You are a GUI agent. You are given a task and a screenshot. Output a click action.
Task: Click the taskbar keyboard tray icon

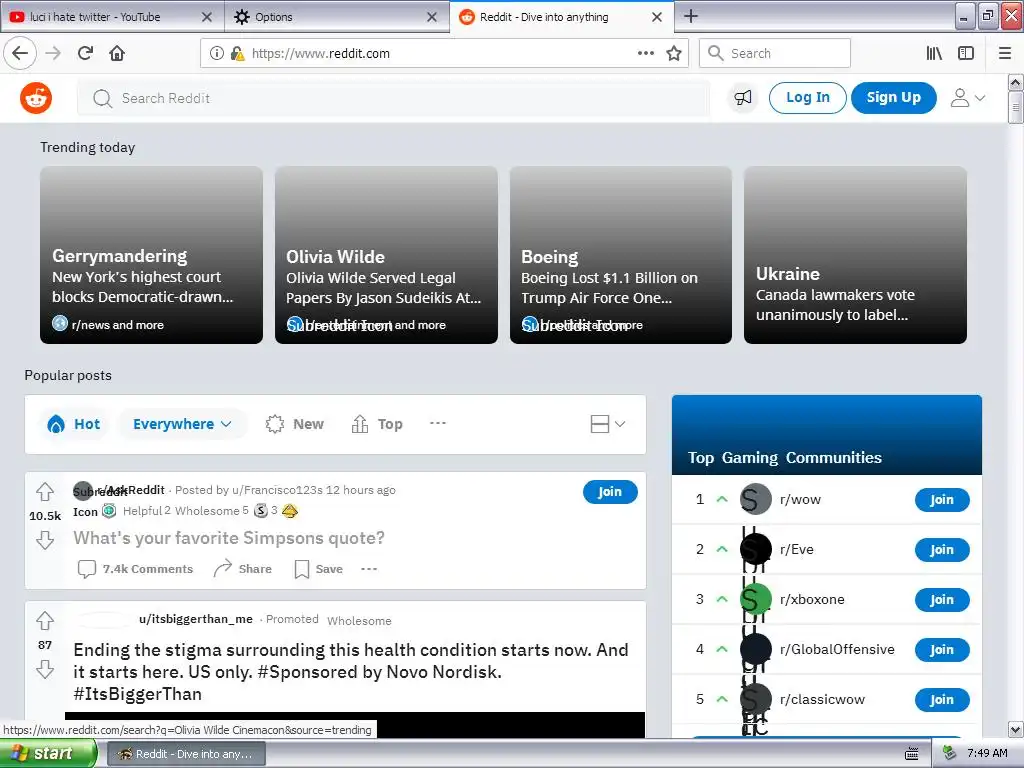click(912, 754)
